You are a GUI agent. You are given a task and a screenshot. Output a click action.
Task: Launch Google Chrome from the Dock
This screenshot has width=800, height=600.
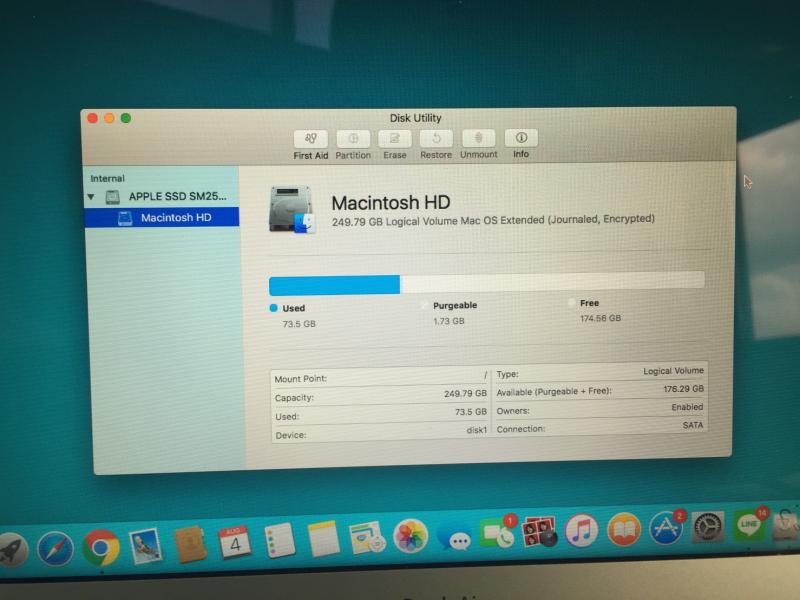[x=101, y=548]
